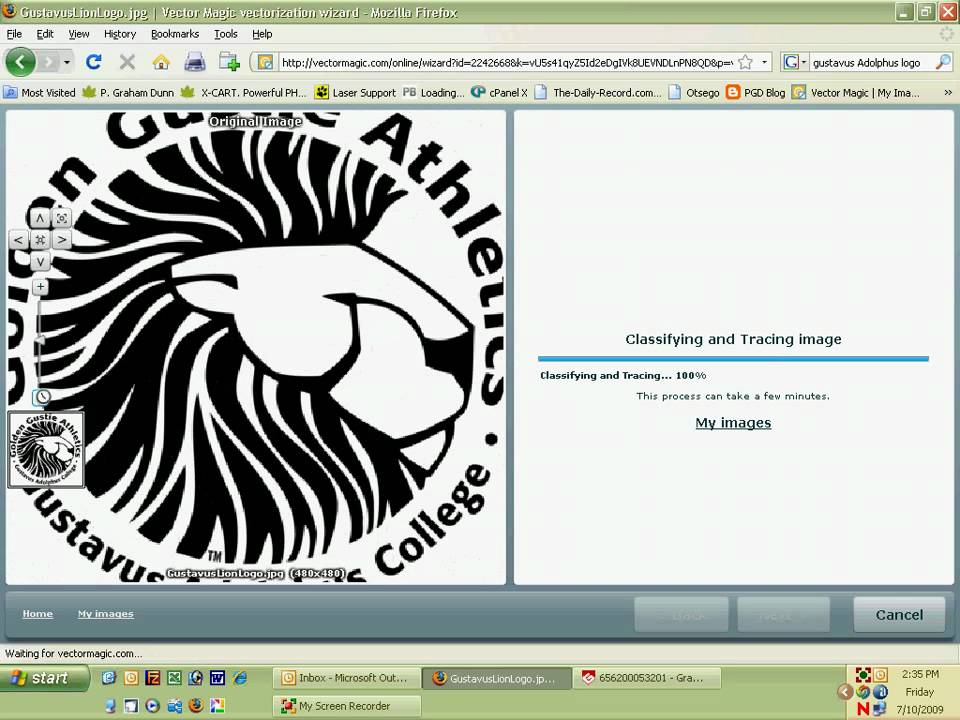Go to Home in wizard footer
Screen dimensions: 960x720
coord(37,613)
